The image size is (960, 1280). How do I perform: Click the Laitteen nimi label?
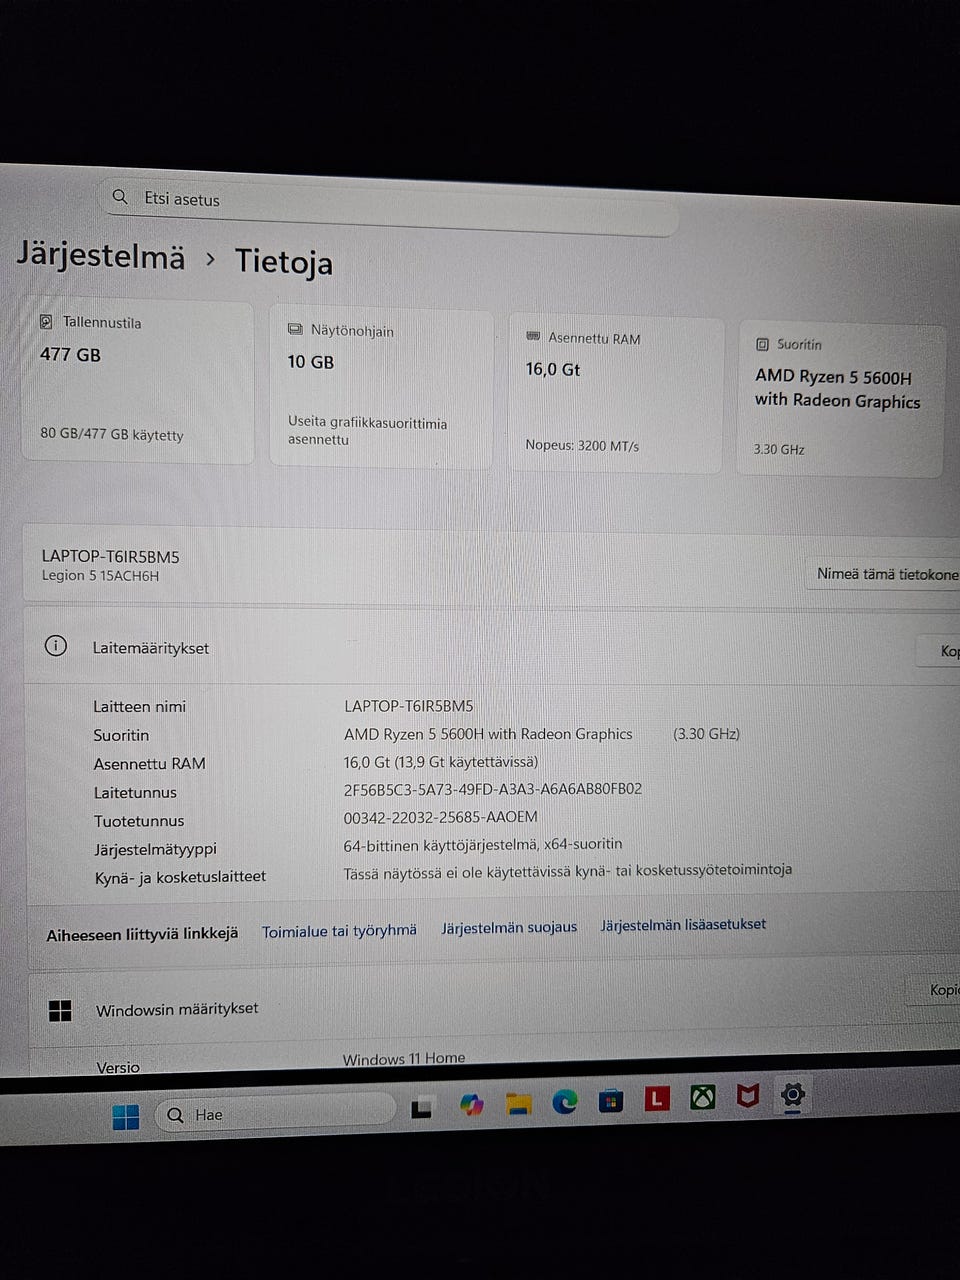(x=139, y=706)
